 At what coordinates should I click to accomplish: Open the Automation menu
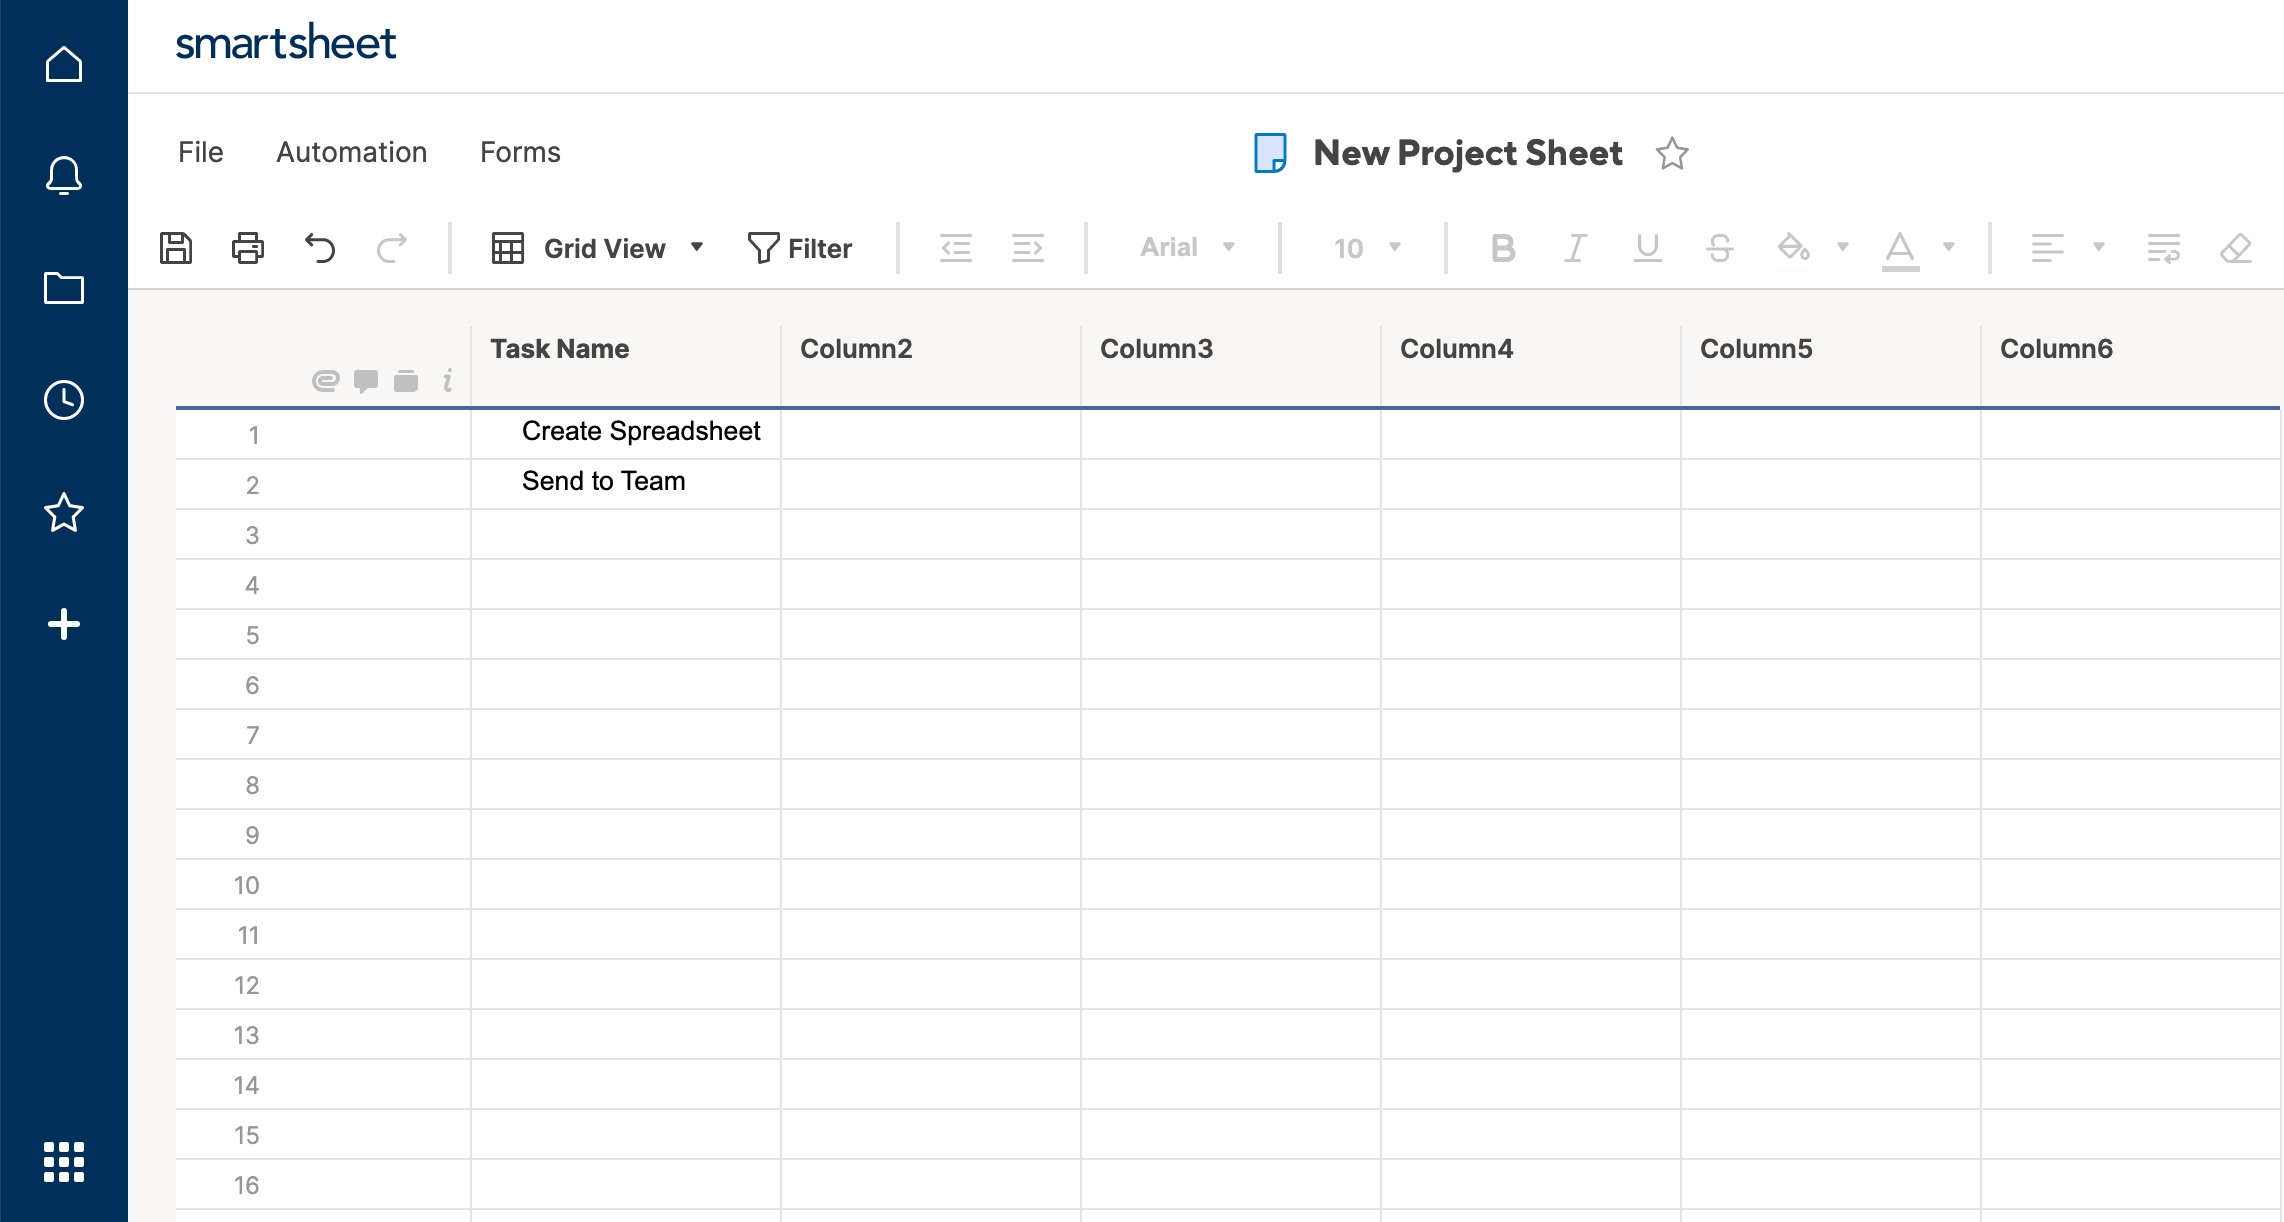point(350,151)
